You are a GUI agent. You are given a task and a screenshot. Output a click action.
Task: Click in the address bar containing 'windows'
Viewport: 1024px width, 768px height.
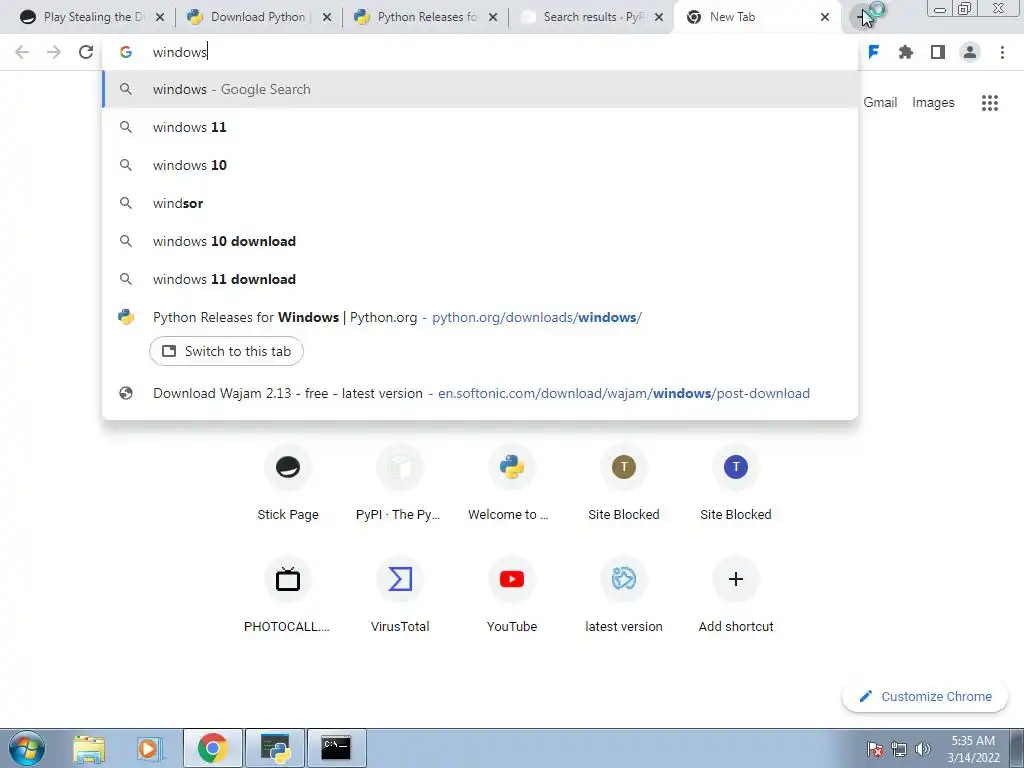click(480, 52)
